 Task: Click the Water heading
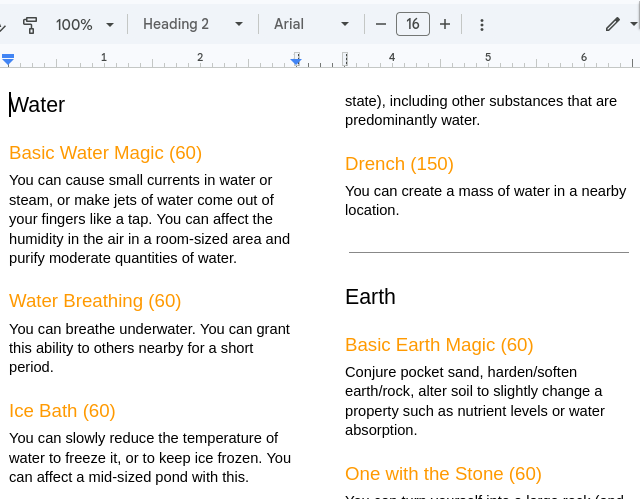point(37,105)
